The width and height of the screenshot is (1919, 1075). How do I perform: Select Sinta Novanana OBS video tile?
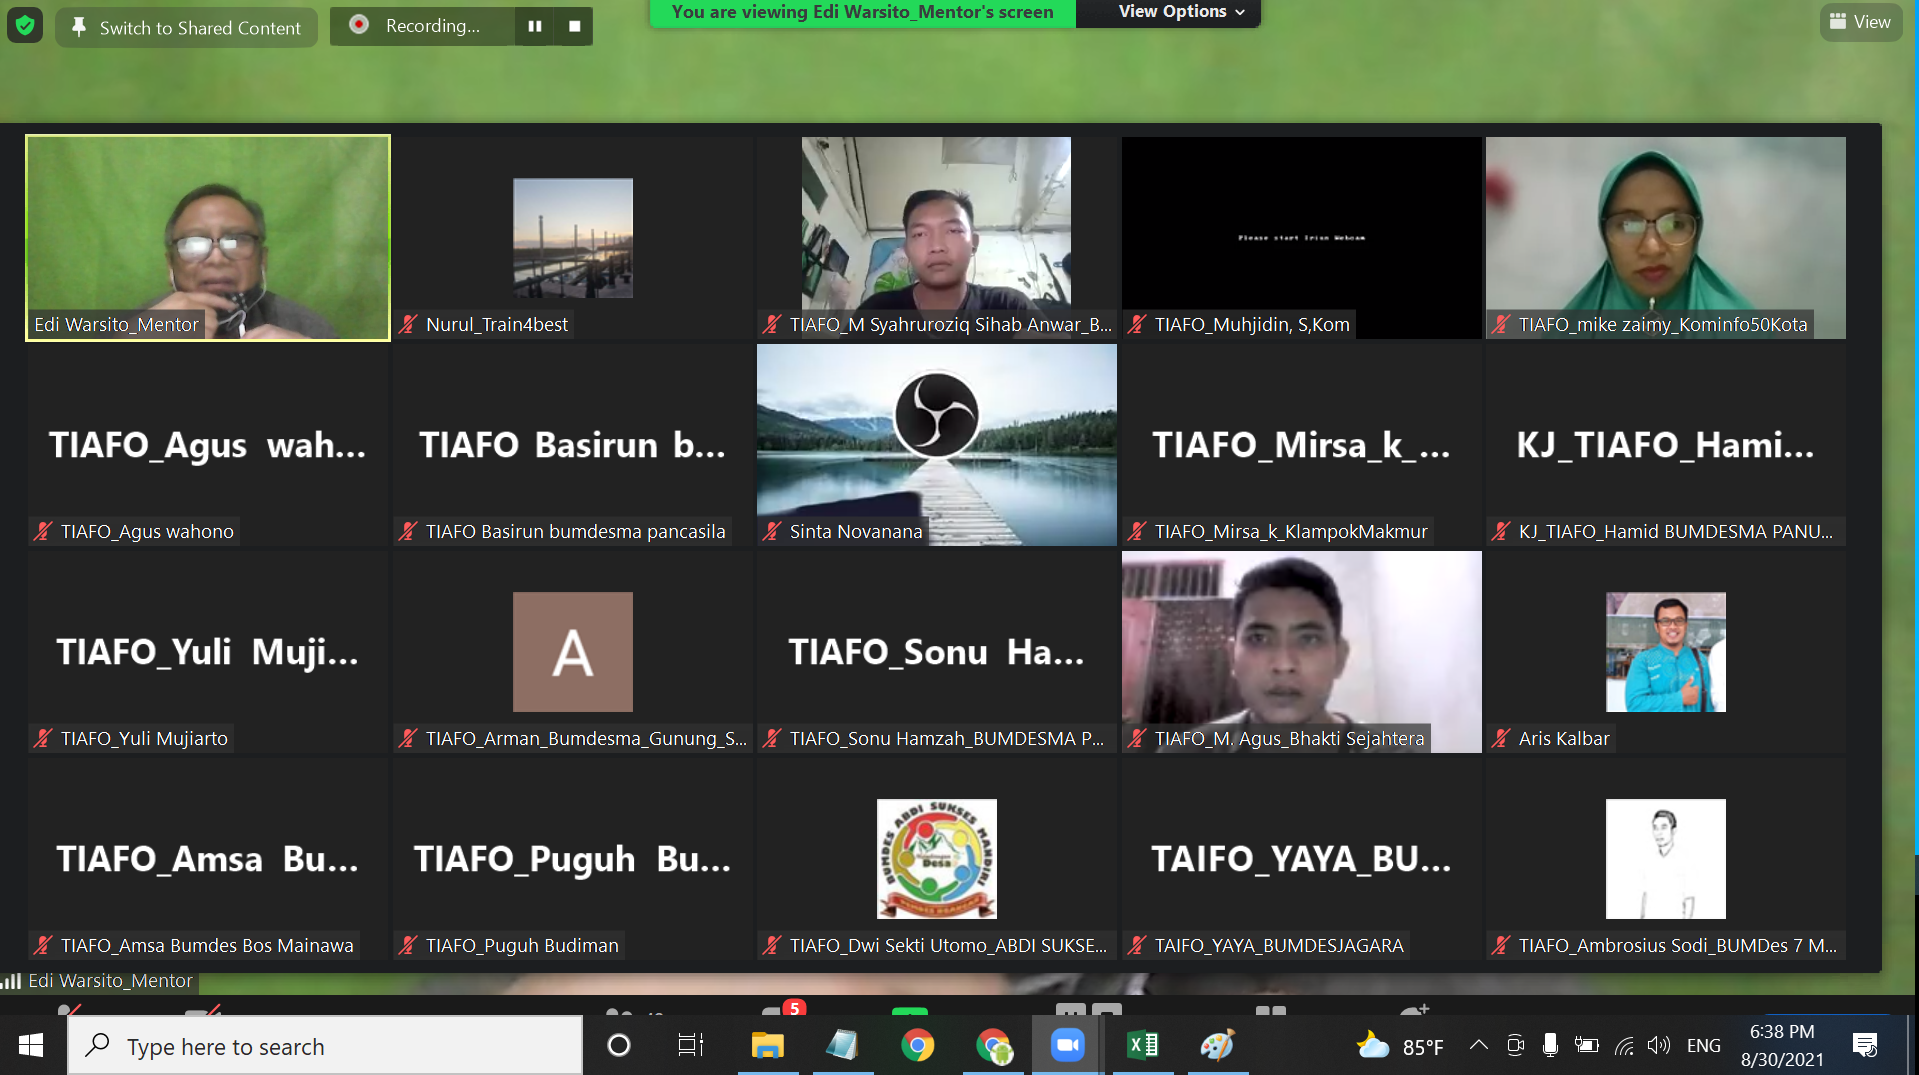(936, 445)
